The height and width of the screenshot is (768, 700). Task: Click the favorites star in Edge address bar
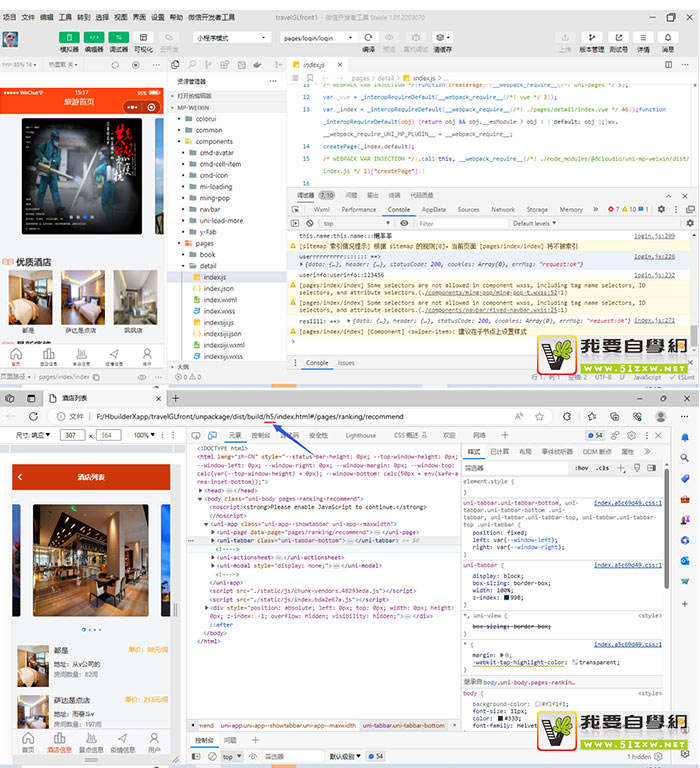point(539,416)
